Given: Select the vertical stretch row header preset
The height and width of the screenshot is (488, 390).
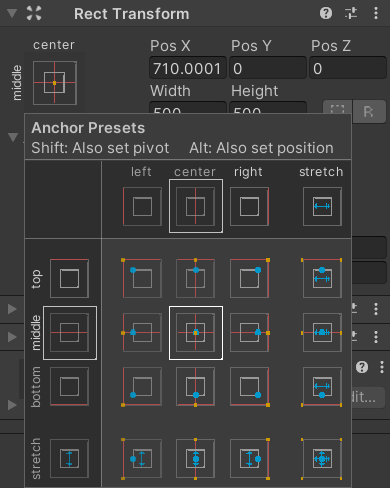Looking at the screenshot, I should pyautogui.click(x=69, y=459).
